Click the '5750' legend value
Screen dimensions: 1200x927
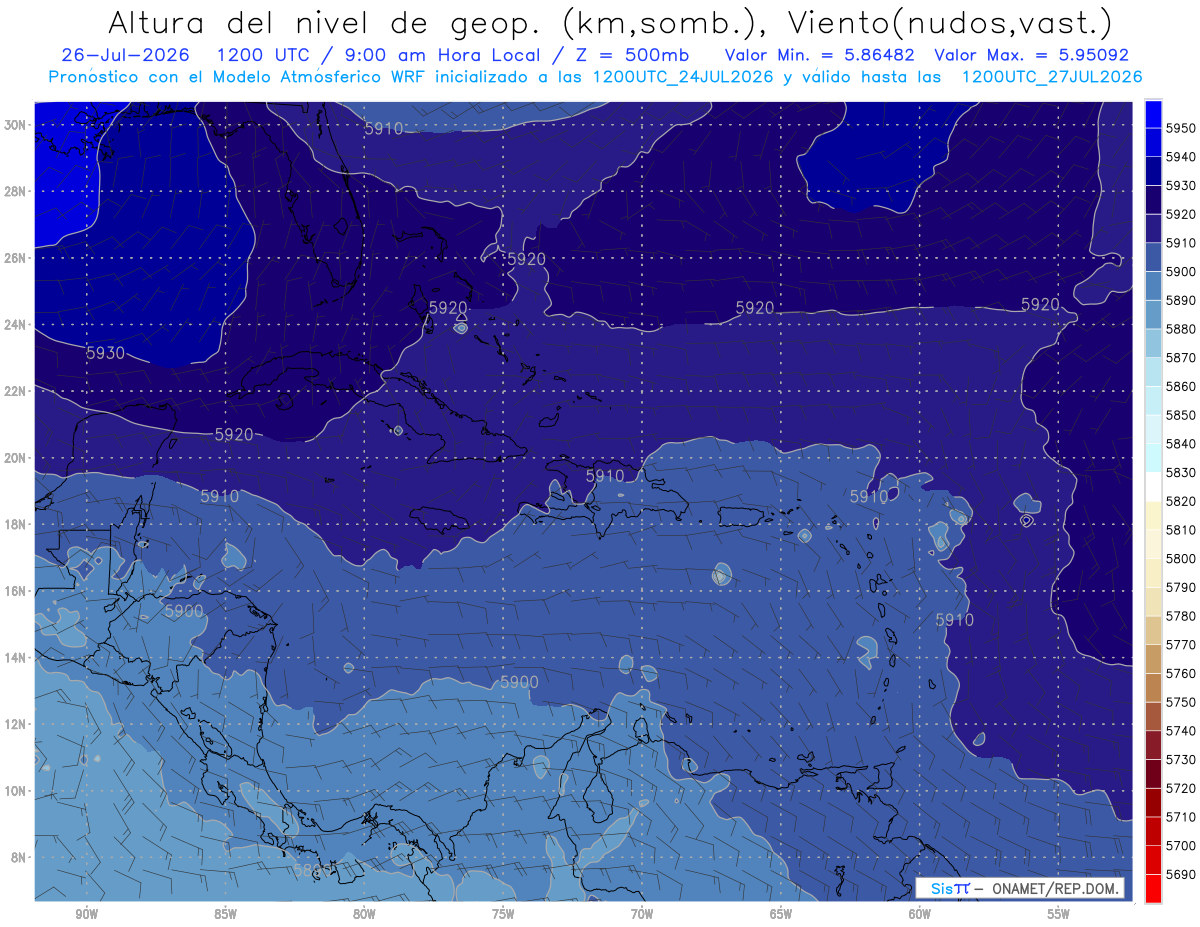(x=1181, y=701)
